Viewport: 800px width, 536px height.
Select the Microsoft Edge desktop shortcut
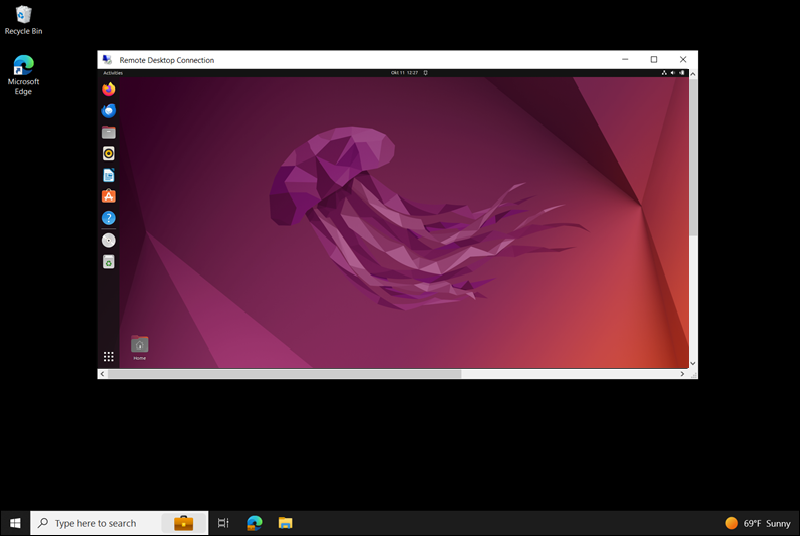(23, 75)
